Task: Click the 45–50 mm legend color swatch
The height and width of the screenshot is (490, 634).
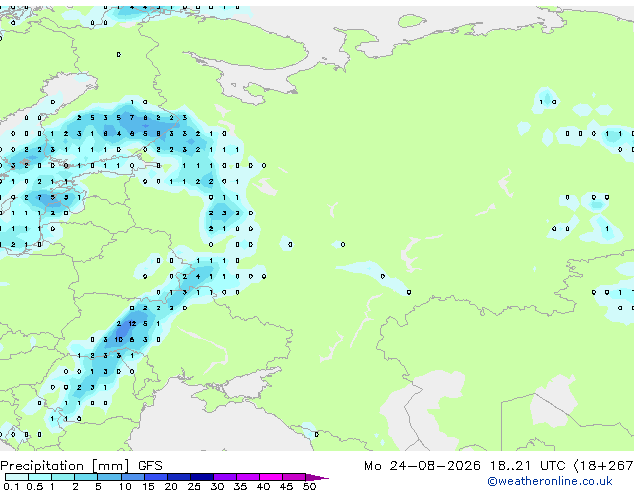Action: [294, 477]
